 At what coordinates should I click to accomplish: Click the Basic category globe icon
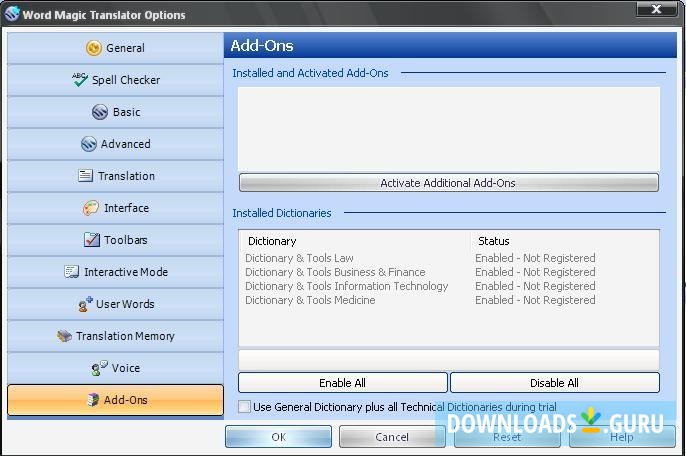point(100,112)
